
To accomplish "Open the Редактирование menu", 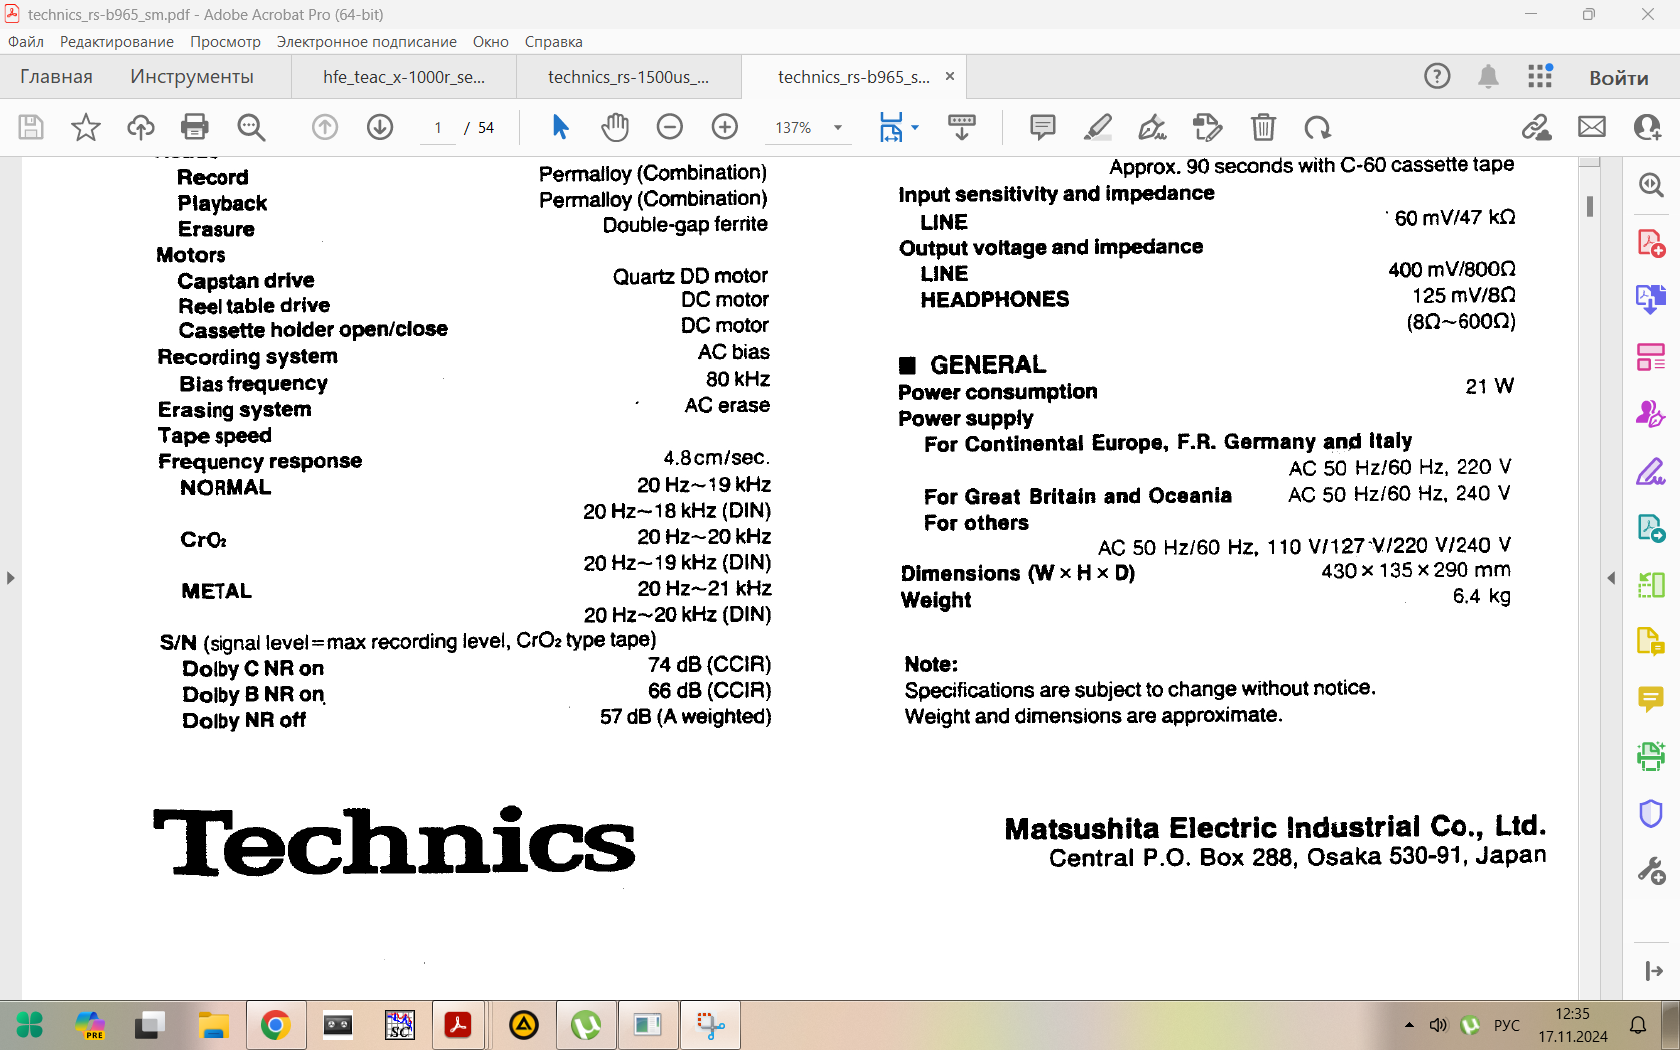I will coord(117,42).
